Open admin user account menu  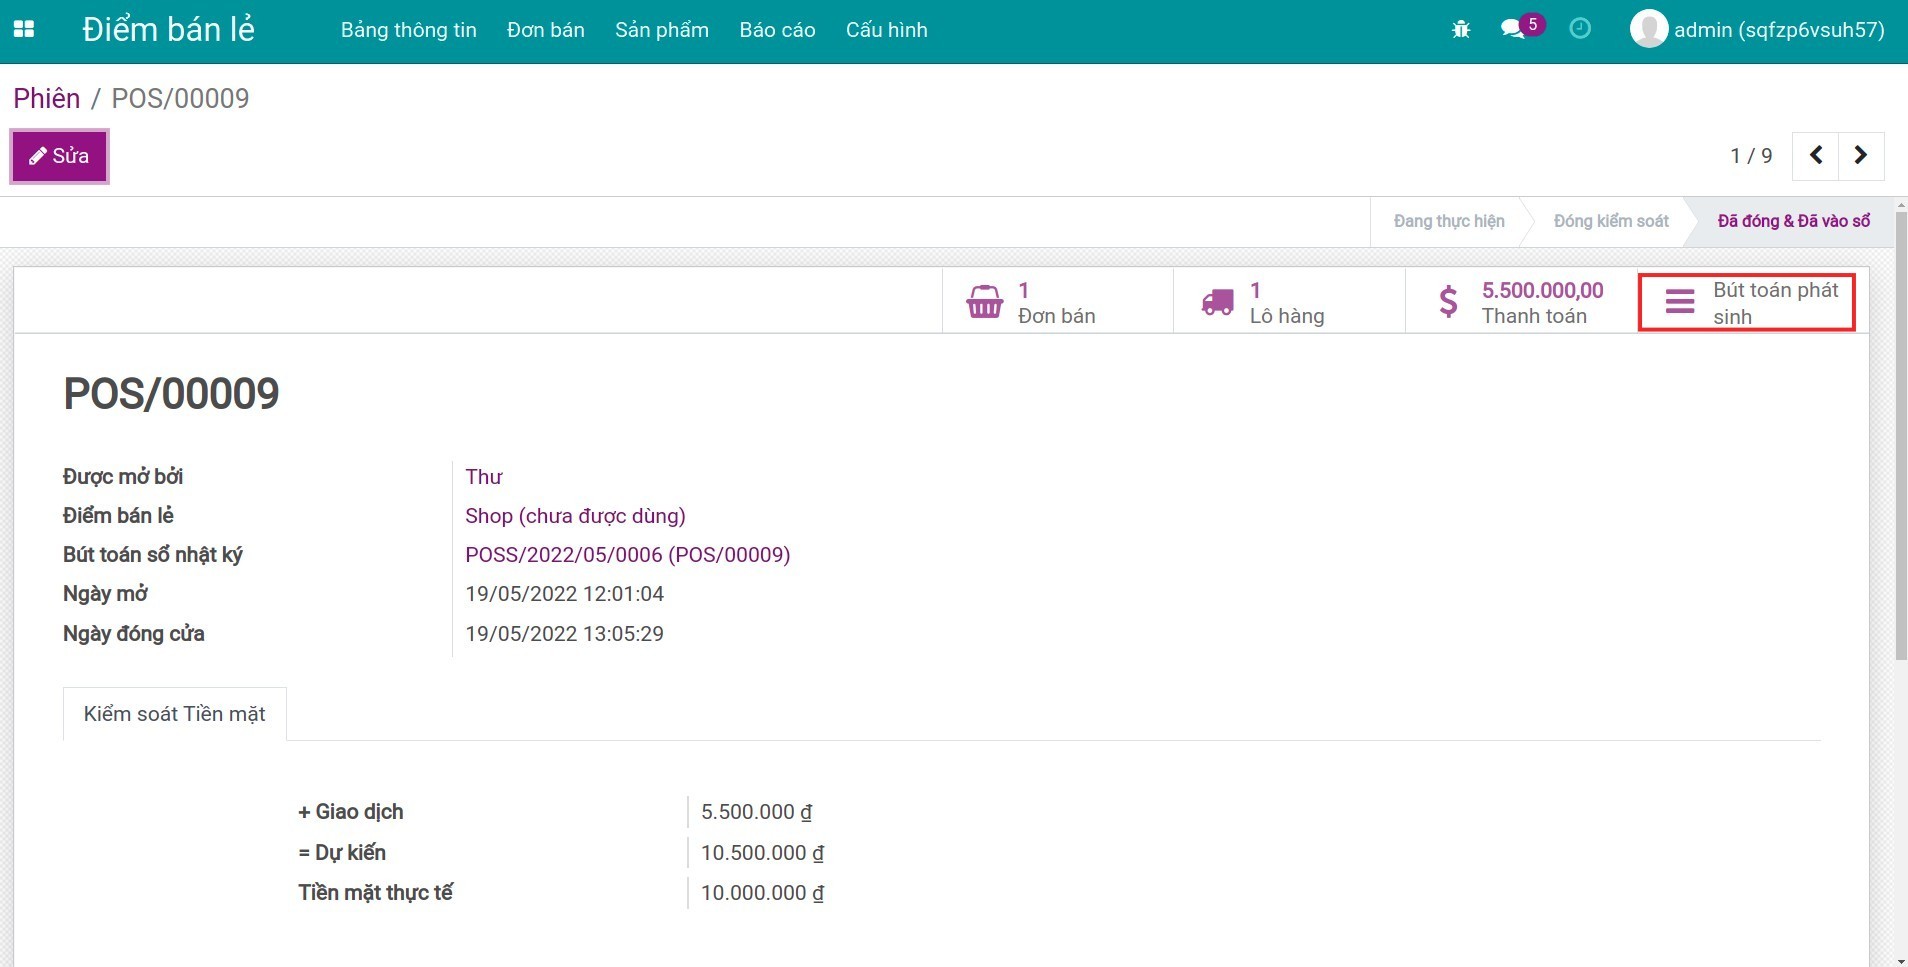(1757, 30)
